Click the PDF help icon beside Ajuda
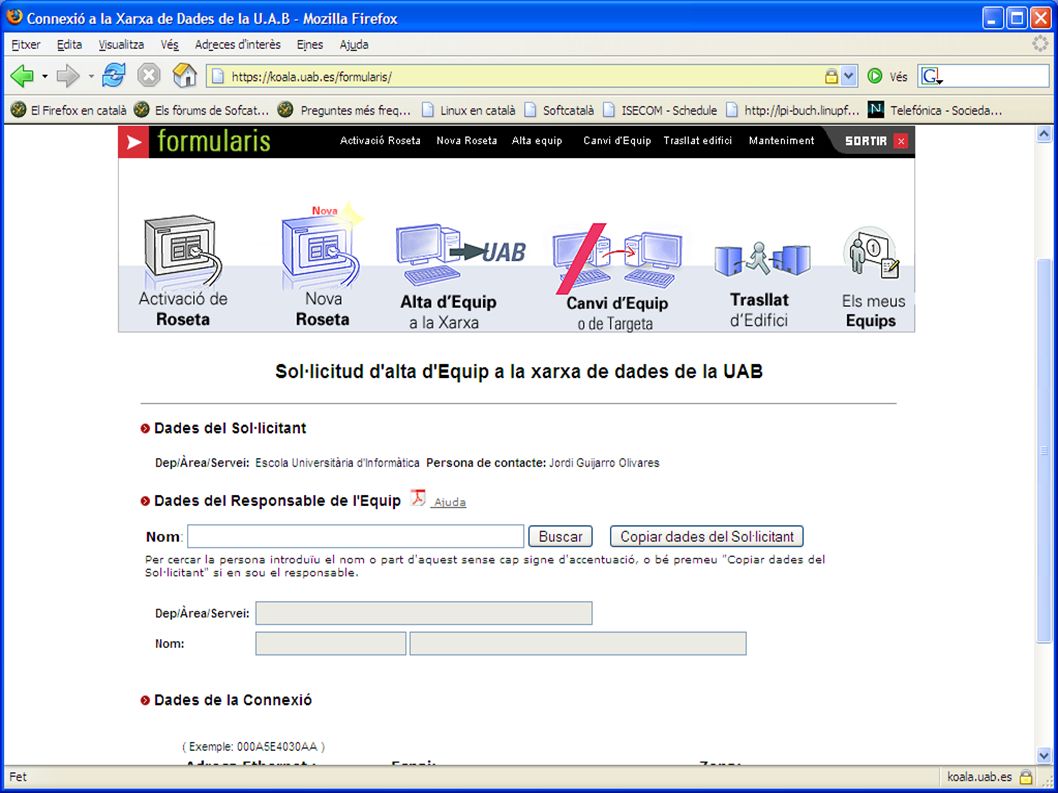The width and height of the screenshot is (1058, 793). coord(418,498)
